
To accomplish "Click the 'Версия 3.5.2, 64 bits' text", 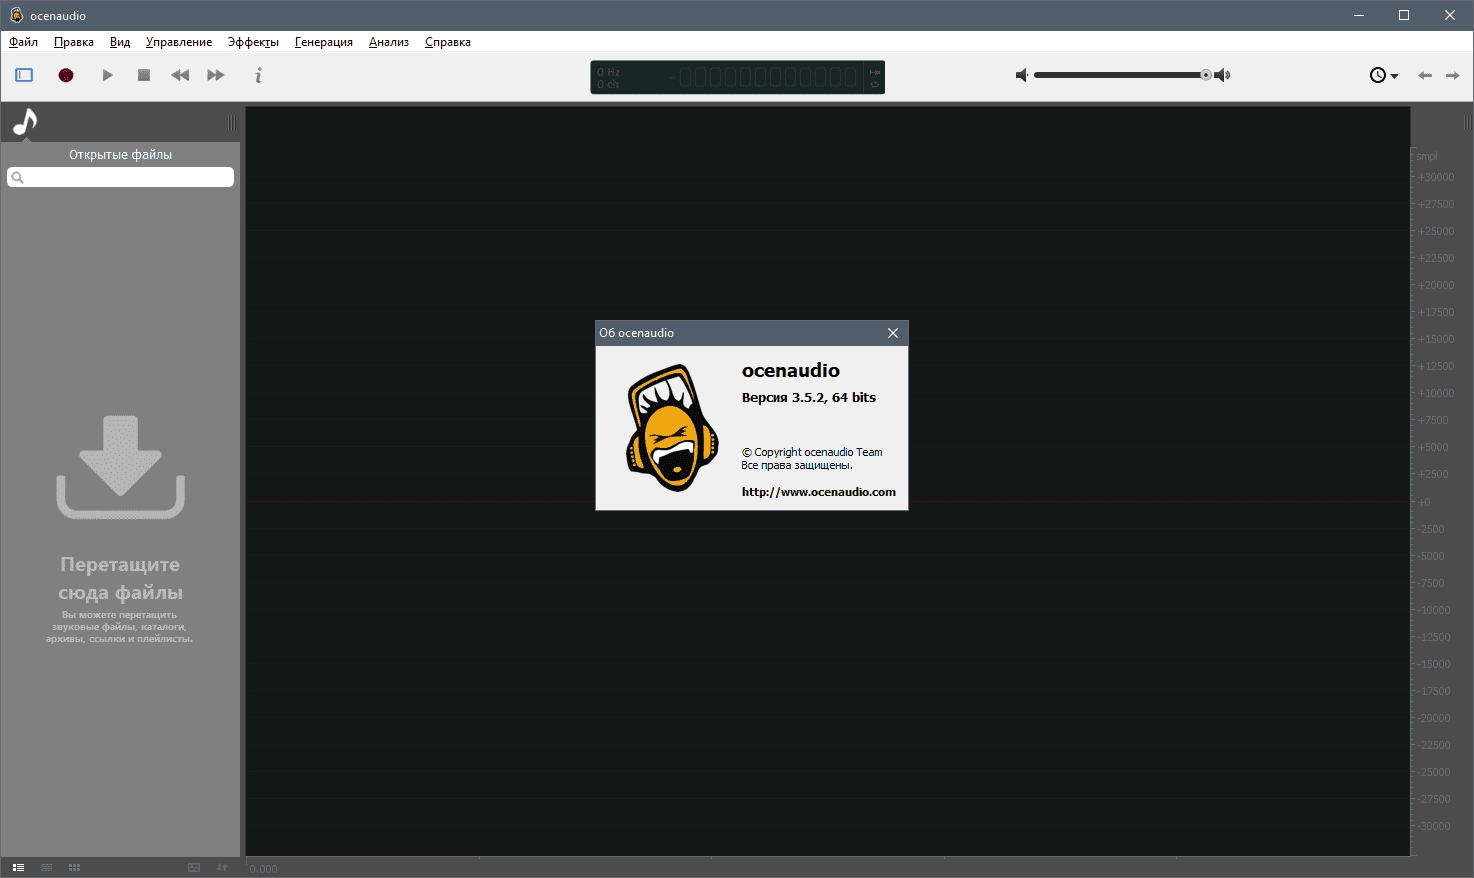I will coord(809,397).
